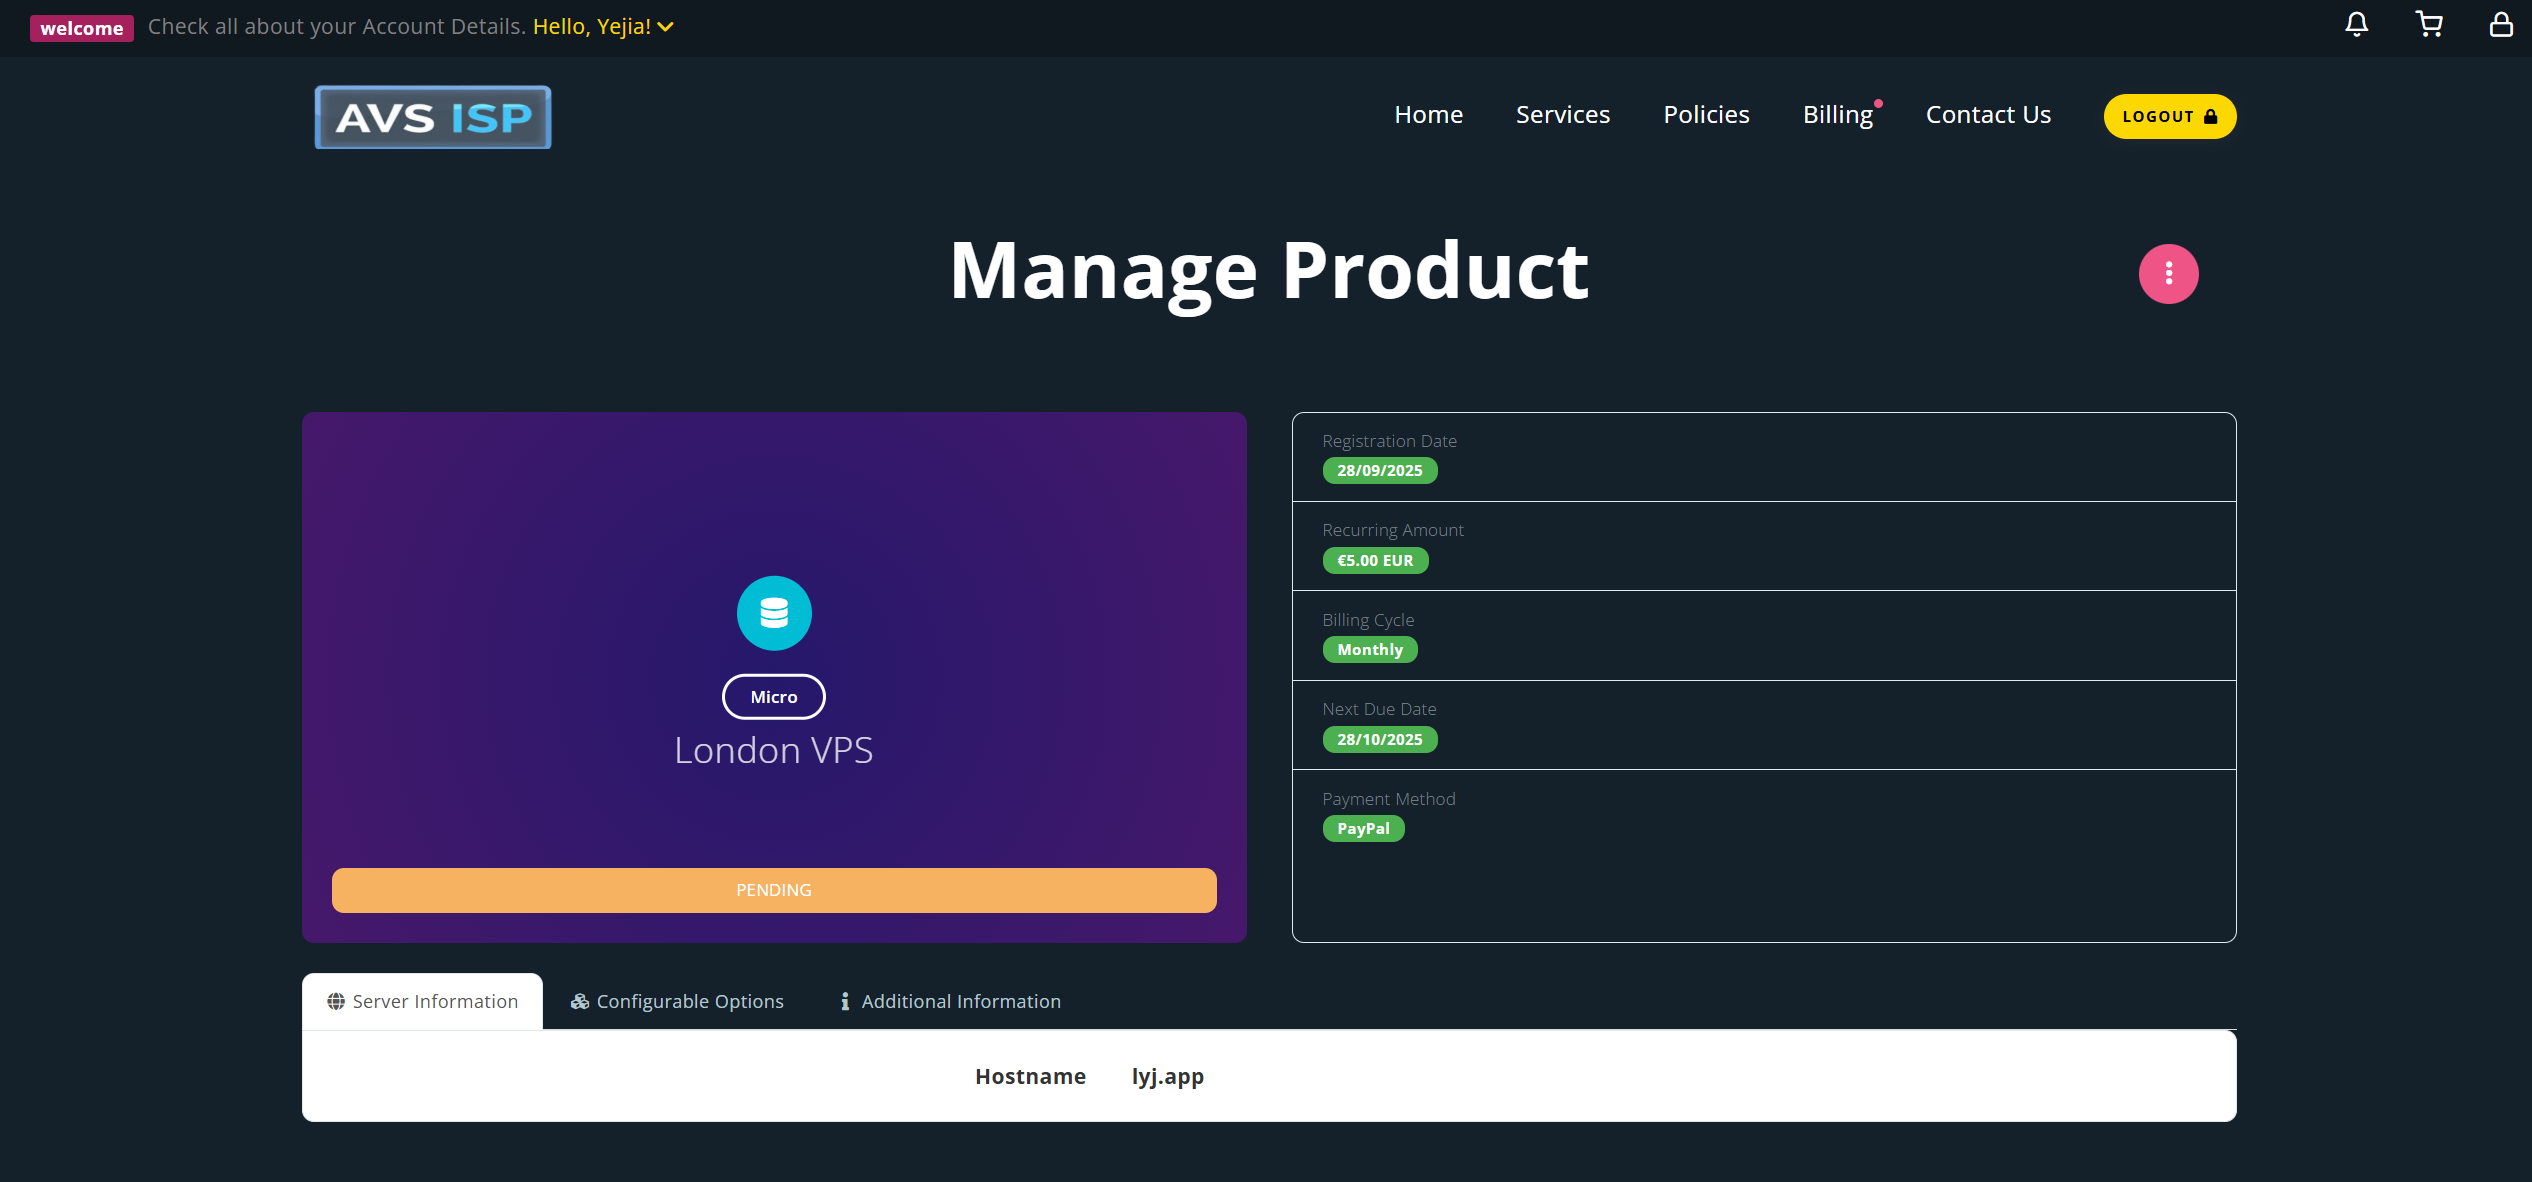Open the Policies menu
Viewport: 2532px width, 1182px height.
pos(1706,115)
